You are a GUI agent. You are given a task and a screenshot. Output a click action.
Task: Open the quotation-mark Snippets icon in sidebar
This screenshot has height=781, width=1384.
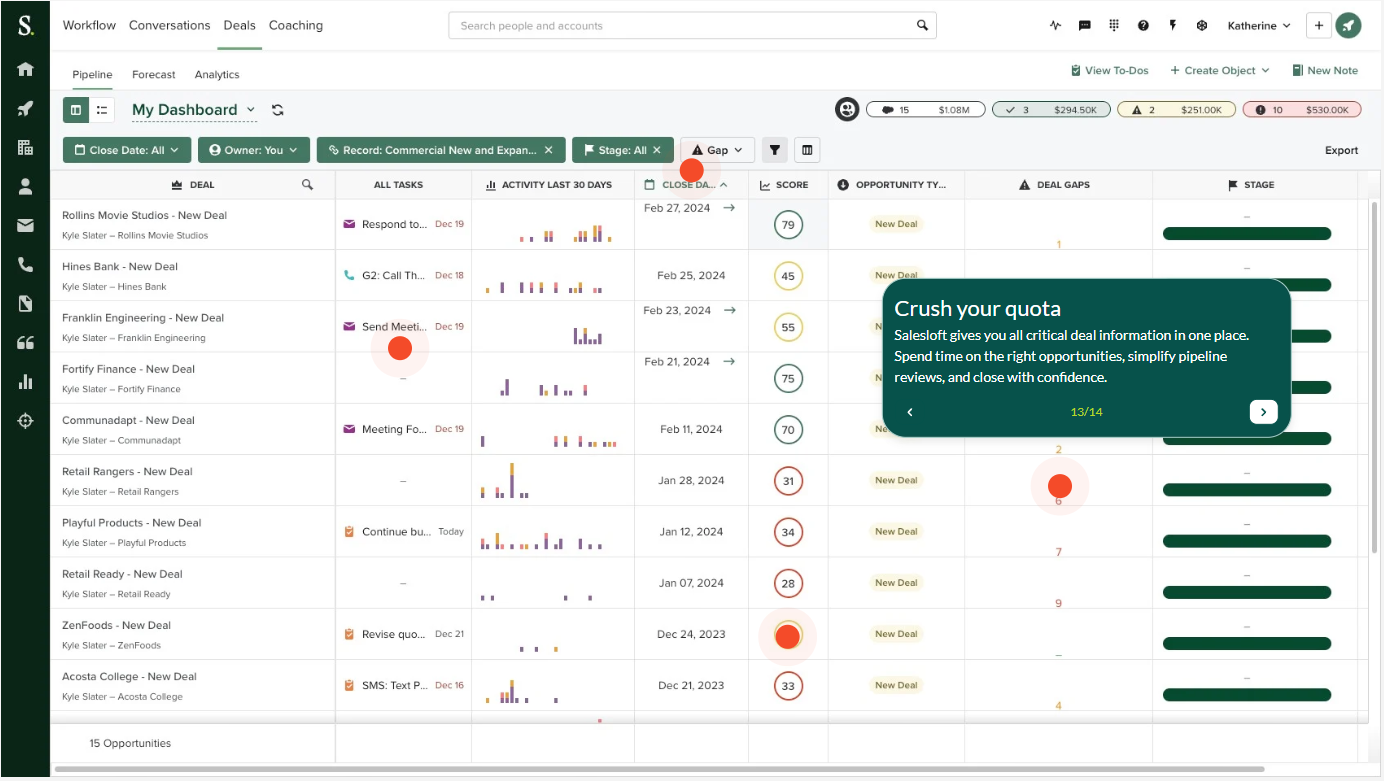click(x=25, y=342)
